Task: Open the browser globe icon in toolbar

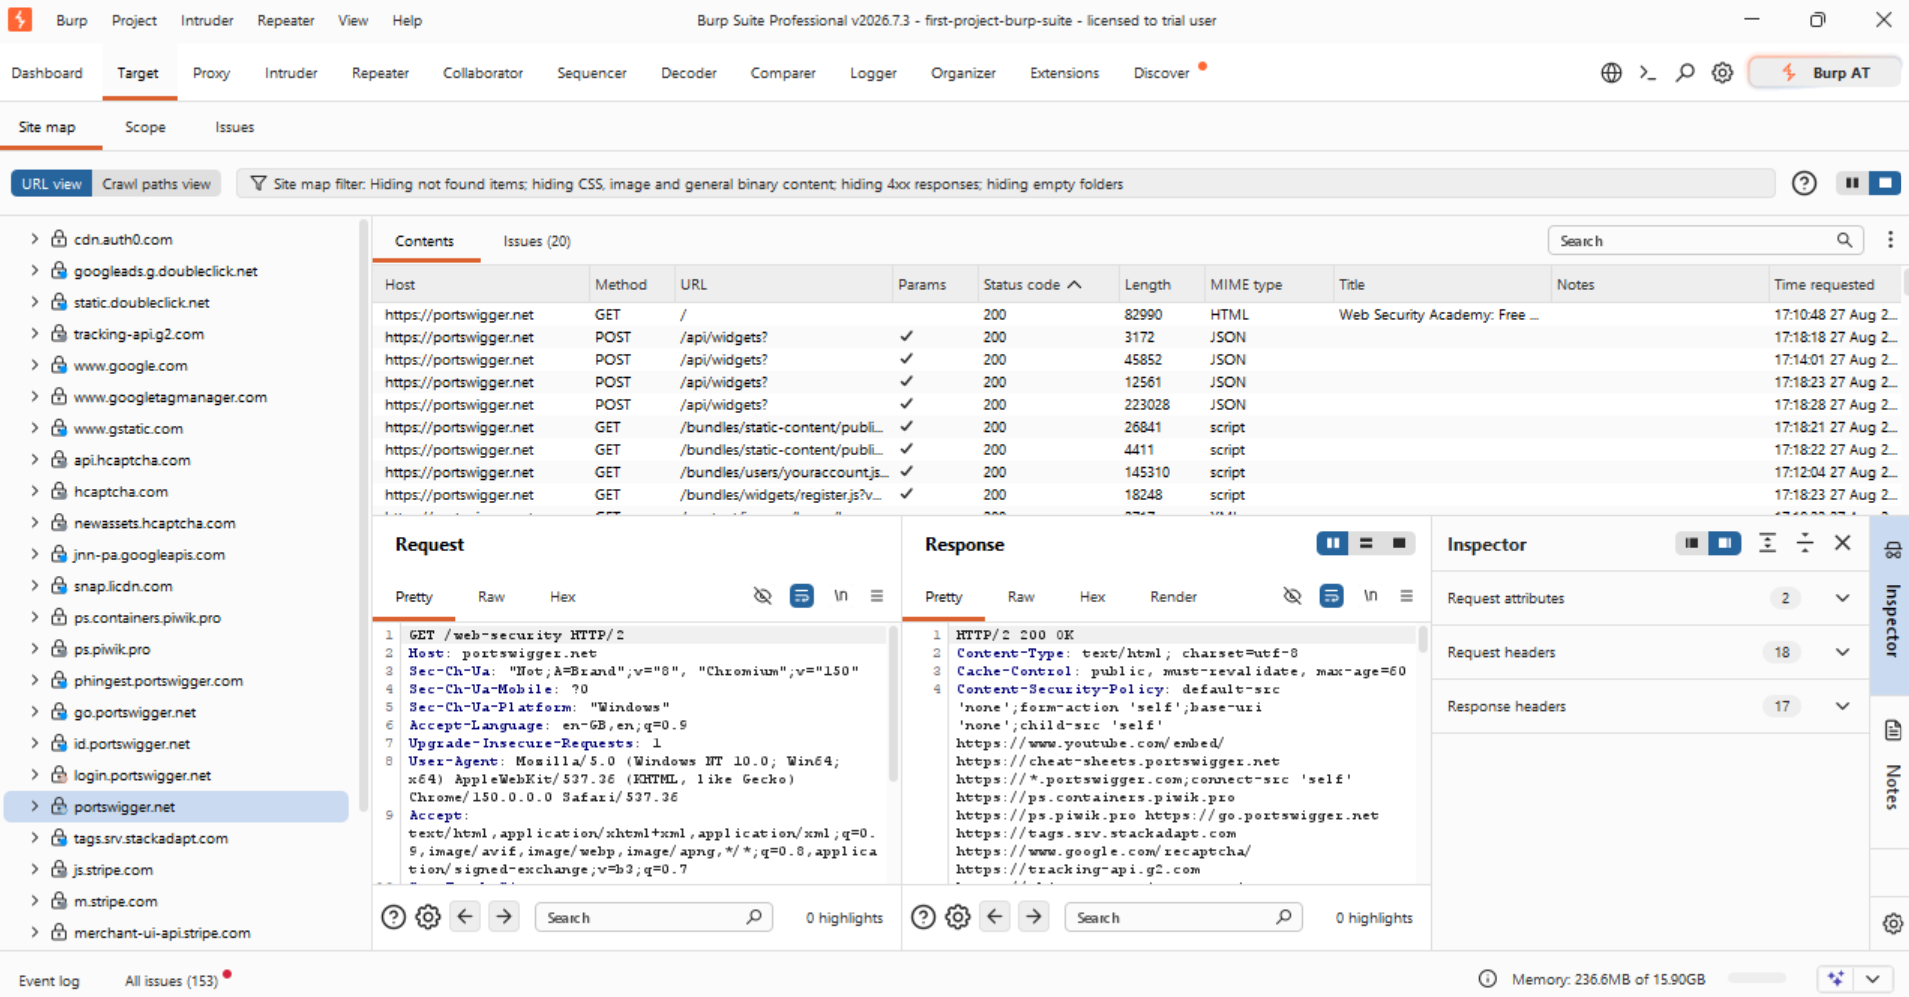Action: coord(1611,73)
